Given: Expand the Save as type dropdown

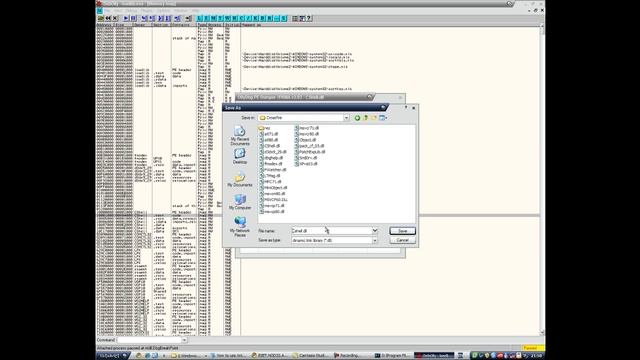Looking at the screenshot, I should point(375,240).
